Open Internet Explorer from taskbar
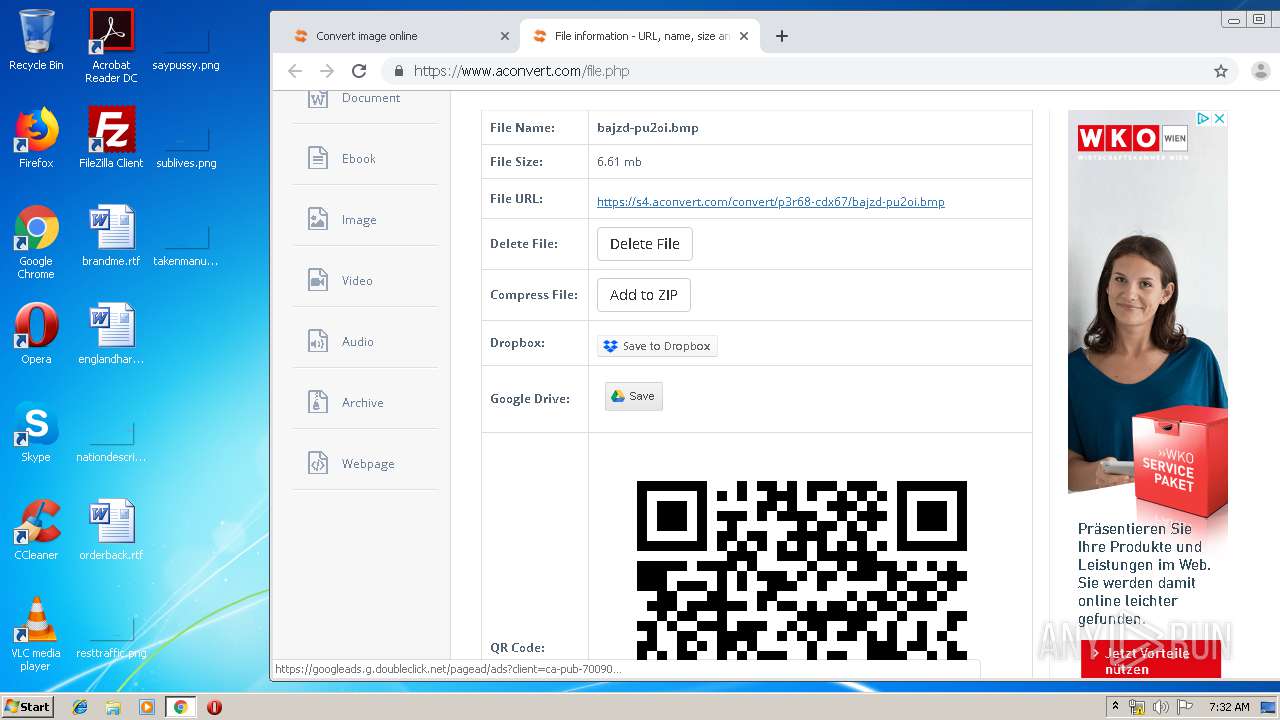The width and height of the screenshot is (1280, 720). pos(80,707)
